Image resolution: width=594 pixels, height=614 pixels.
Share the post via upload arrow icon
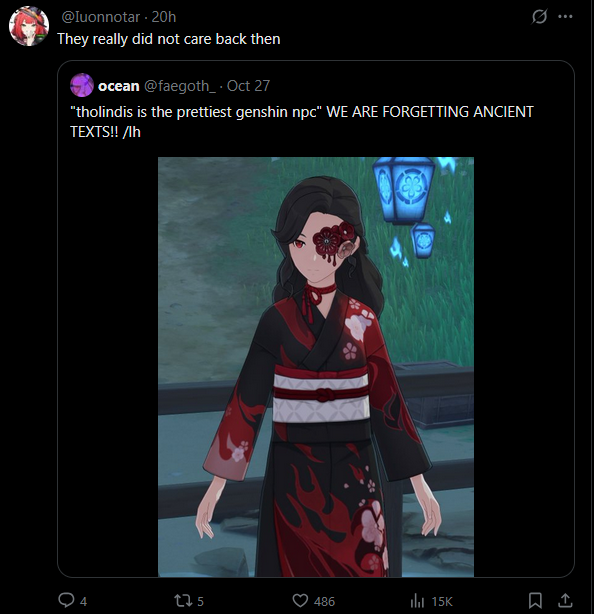565,600
